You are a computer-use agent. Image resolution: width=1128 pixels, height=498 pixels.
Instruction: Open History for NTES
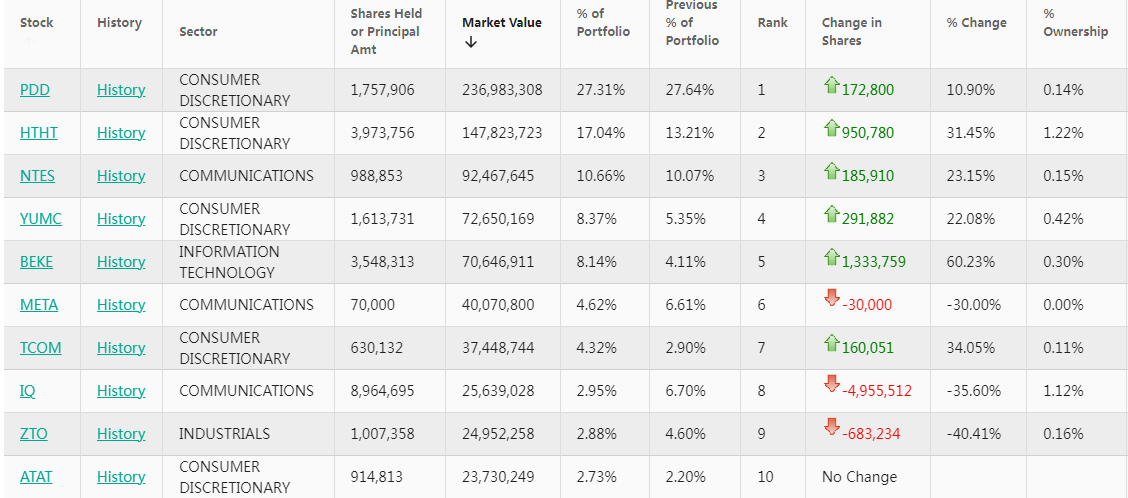(121, 176)
